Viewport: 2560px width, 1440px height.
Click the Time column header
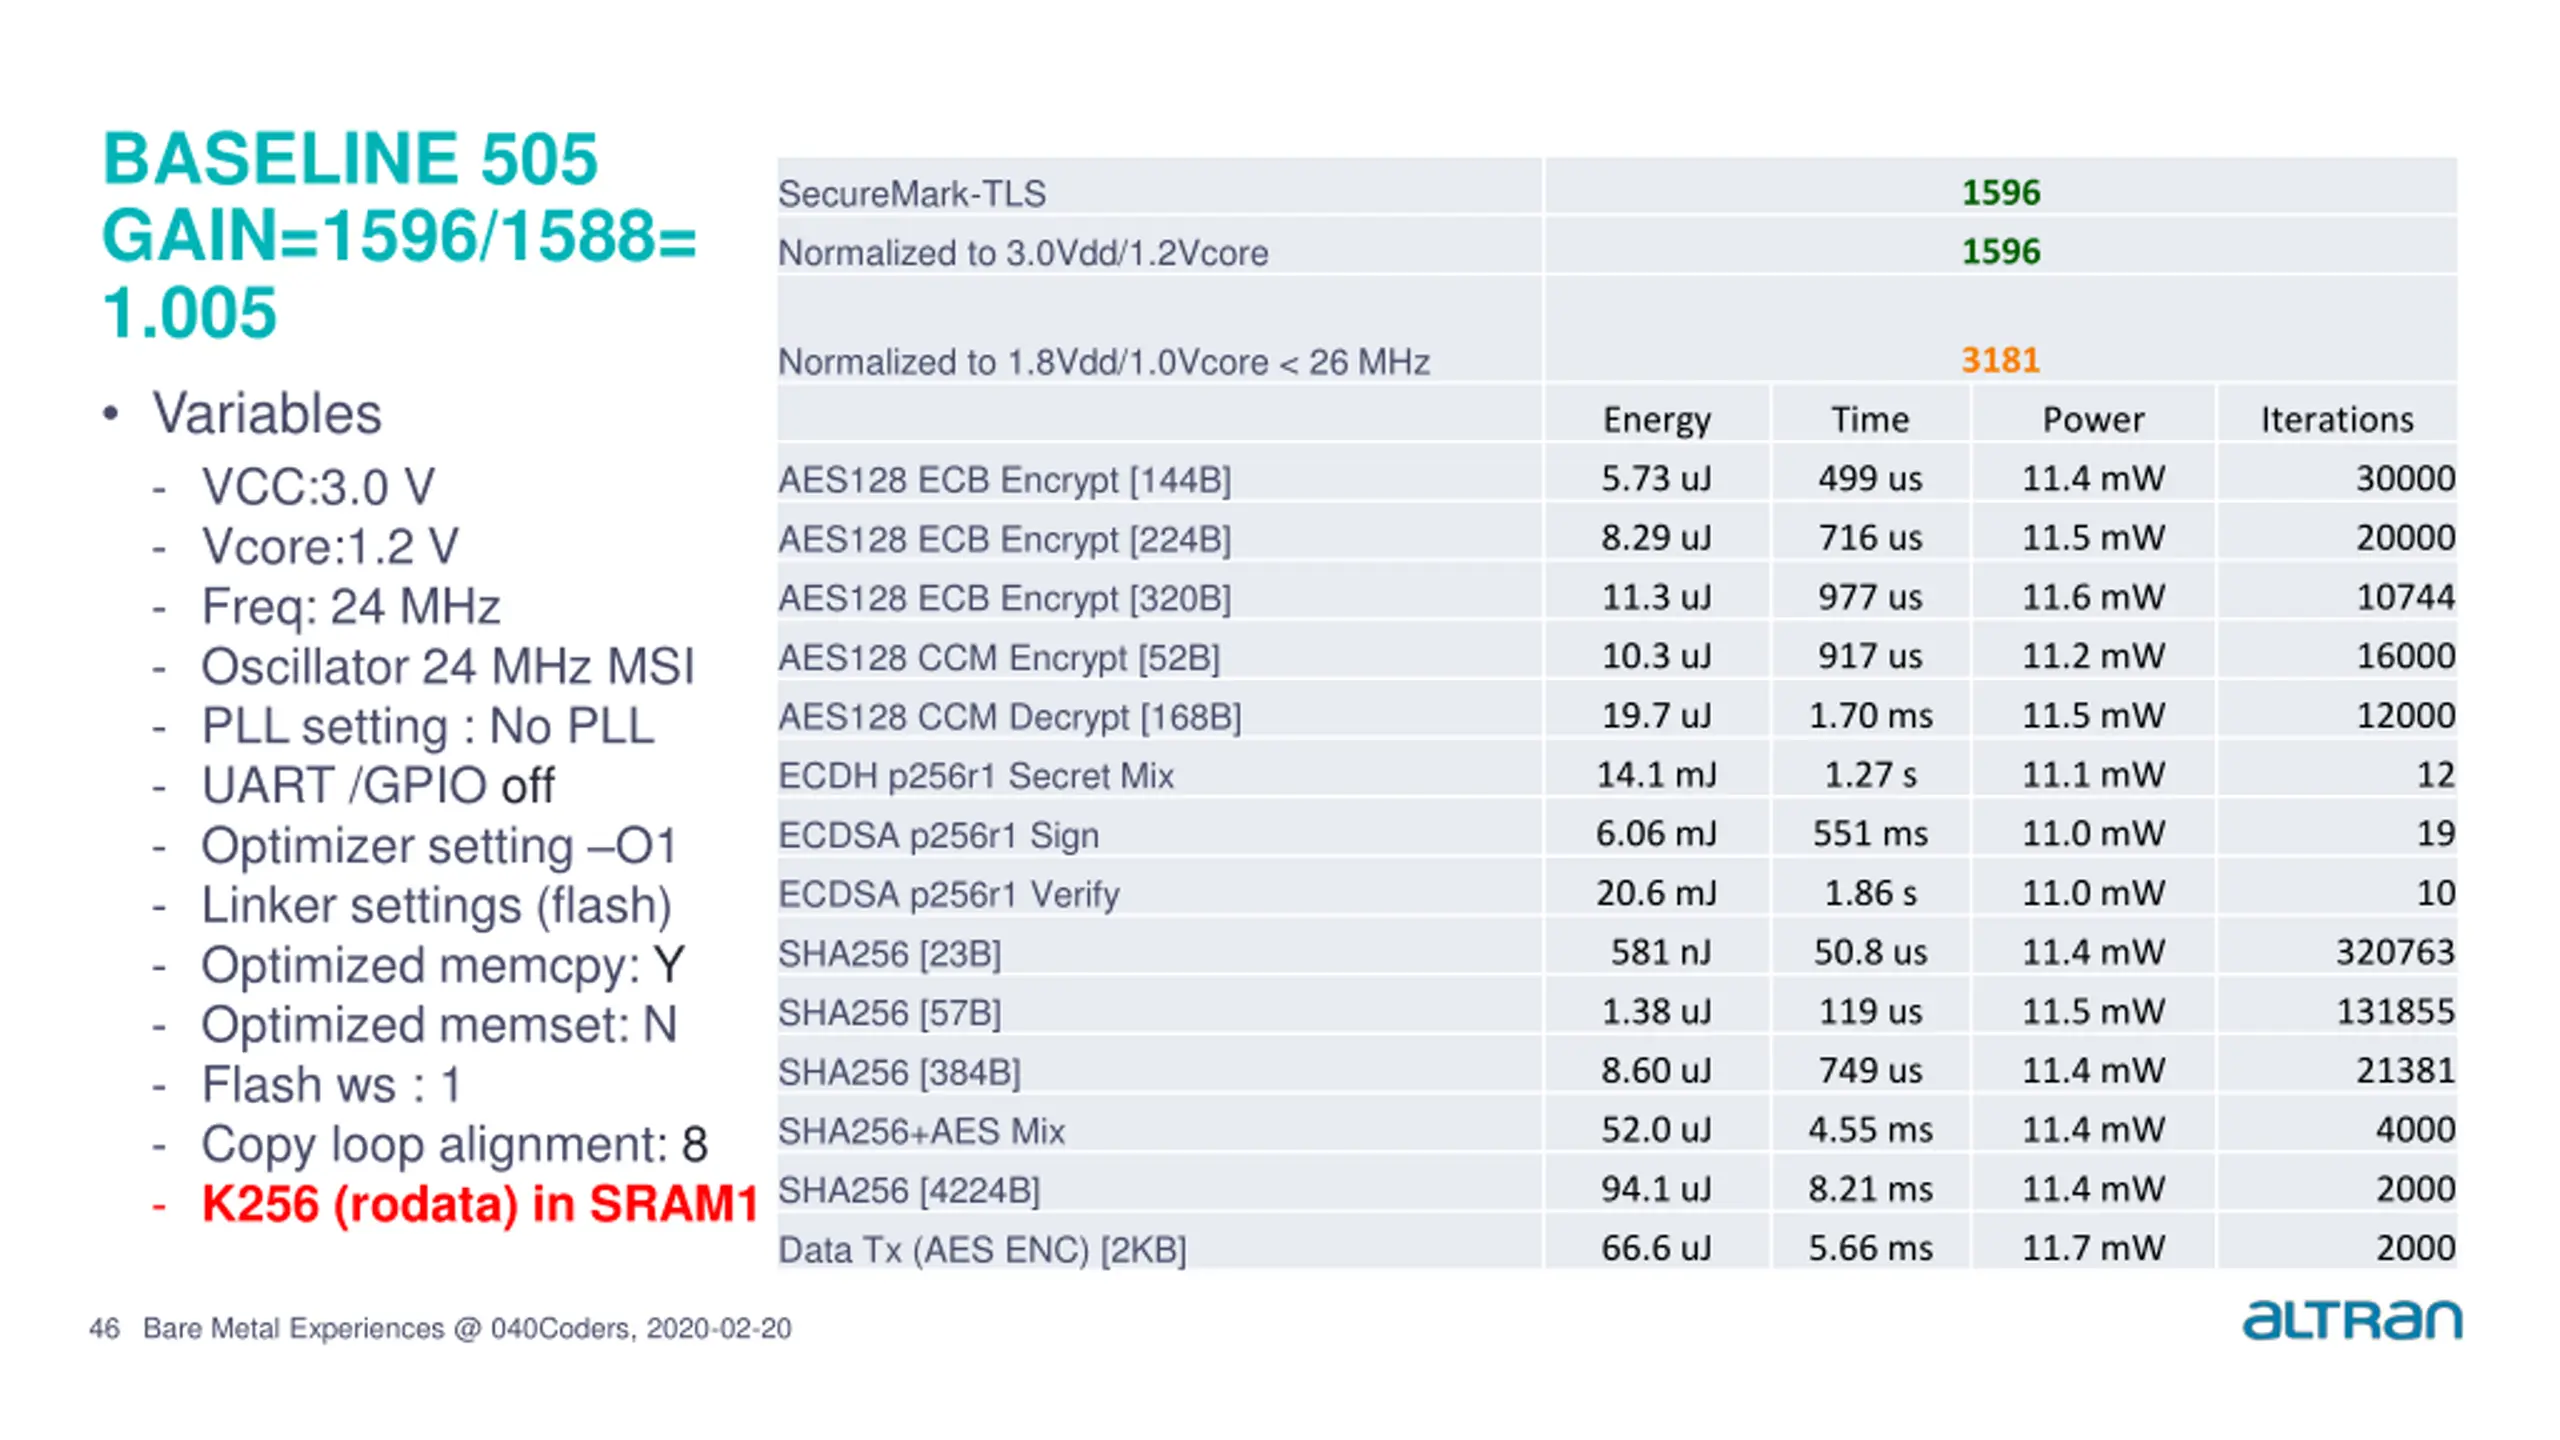(1869, 419)
